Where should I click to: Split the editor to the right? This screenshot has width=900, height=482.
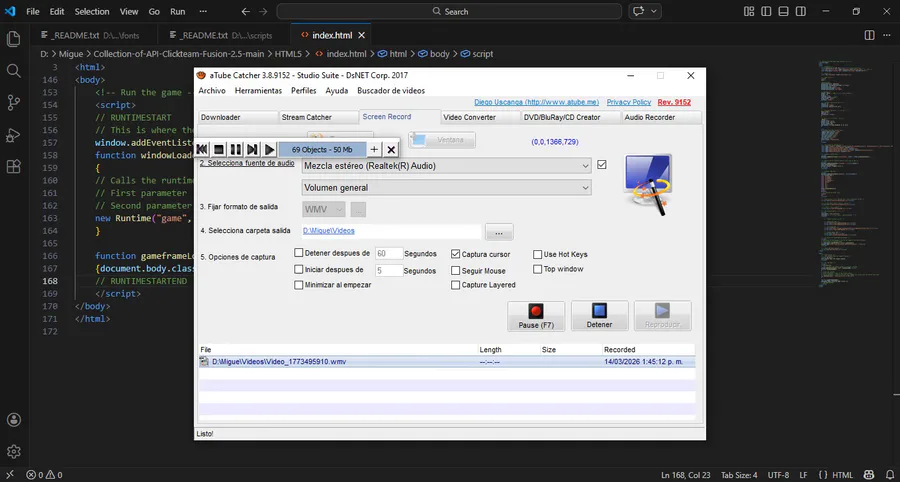coord(870,35)
